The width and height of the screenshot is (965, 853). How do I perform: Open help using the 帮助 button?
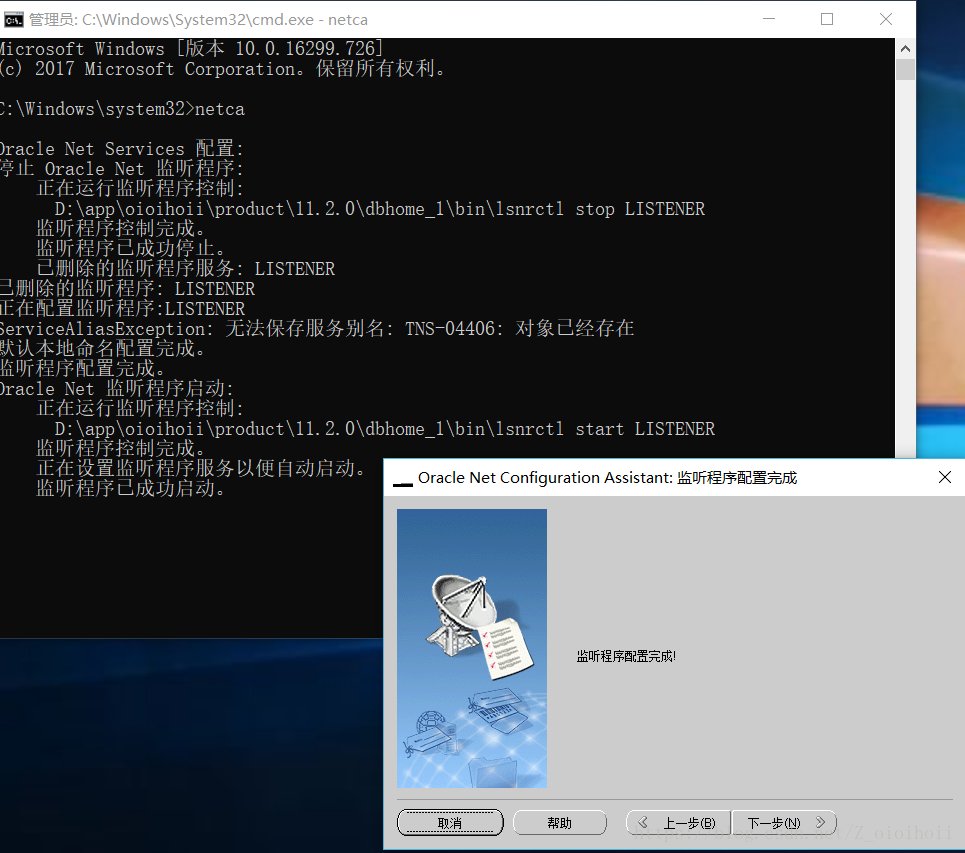click(559, 822)
